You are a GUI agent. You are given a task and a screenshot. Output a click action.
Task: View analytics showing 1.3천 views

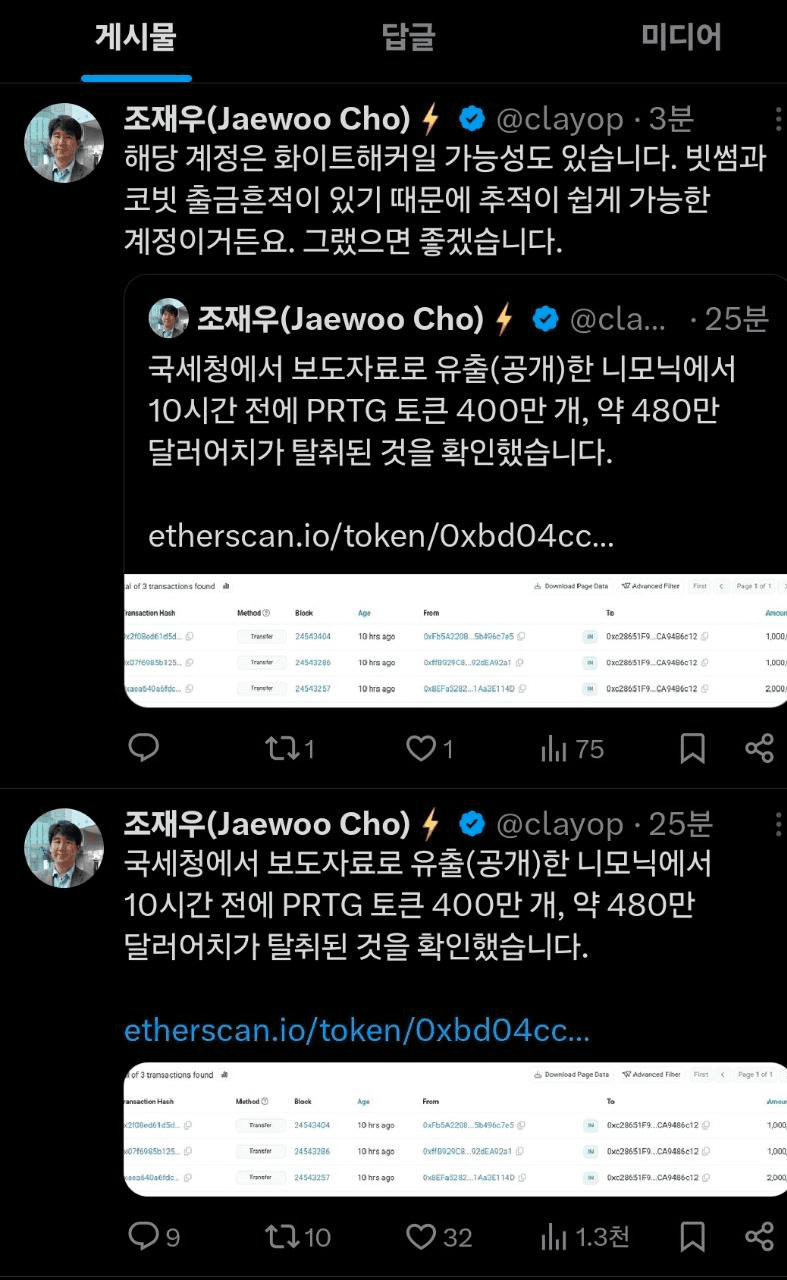(x=585, y=1237)
